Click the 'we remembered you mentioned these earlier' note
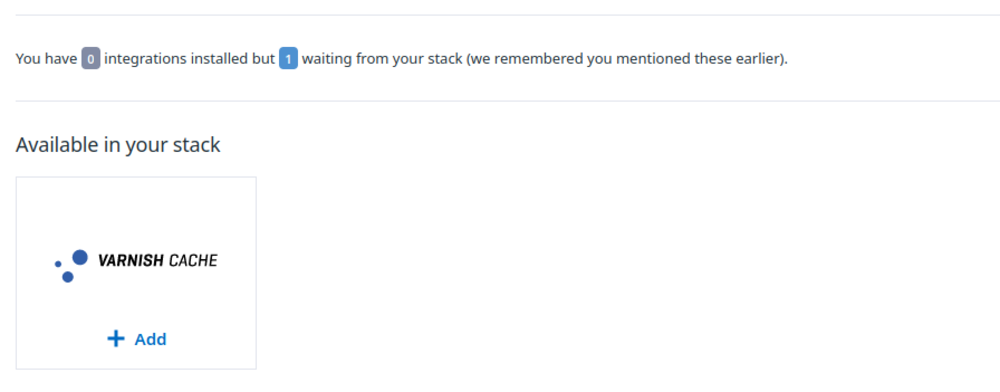 point(626,59)
